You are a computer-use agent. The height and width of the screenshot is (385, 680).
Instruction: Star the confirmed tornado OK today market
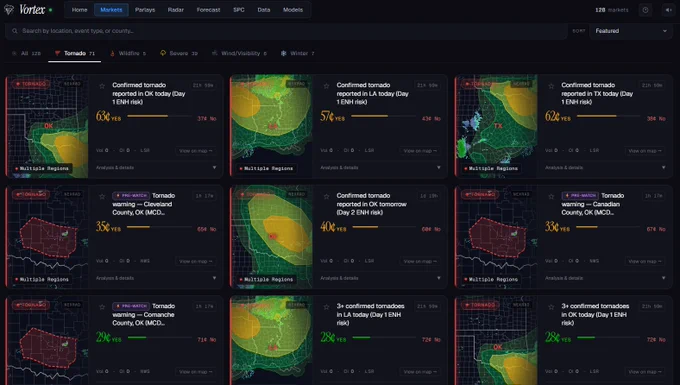click(102, 86)
